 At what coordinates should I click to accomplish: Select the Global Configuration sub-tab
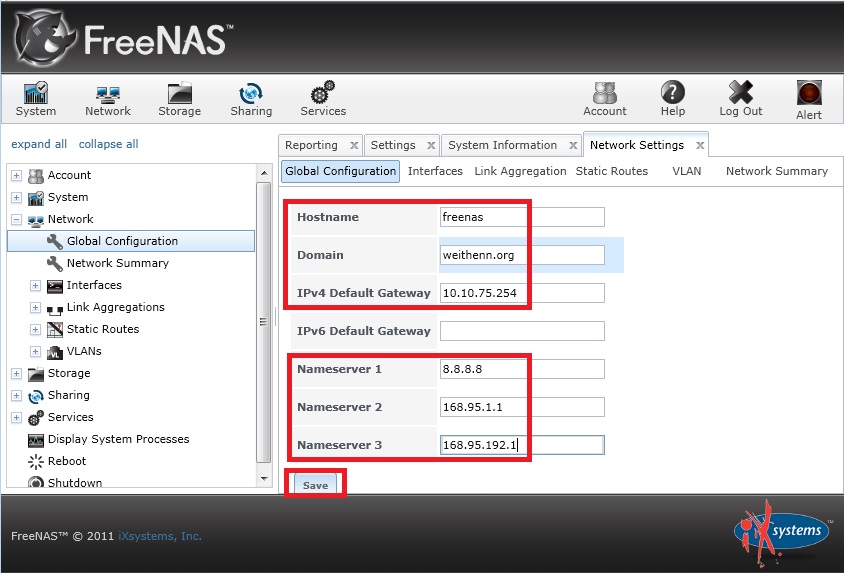click(x=340, y=171)
